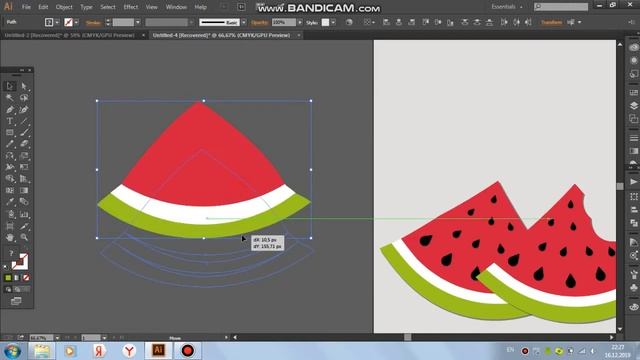Image resolution: width=640 pixels, height=360 pixels.
Task: Select the Selection tool (black arrow)
Action: (10, 86)
